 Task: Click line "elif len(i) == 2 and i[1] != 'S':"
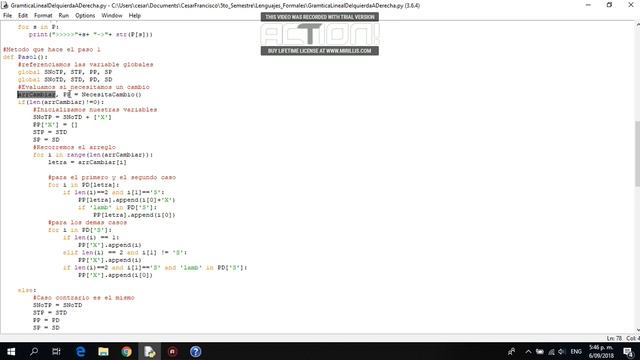coord(124,252)
